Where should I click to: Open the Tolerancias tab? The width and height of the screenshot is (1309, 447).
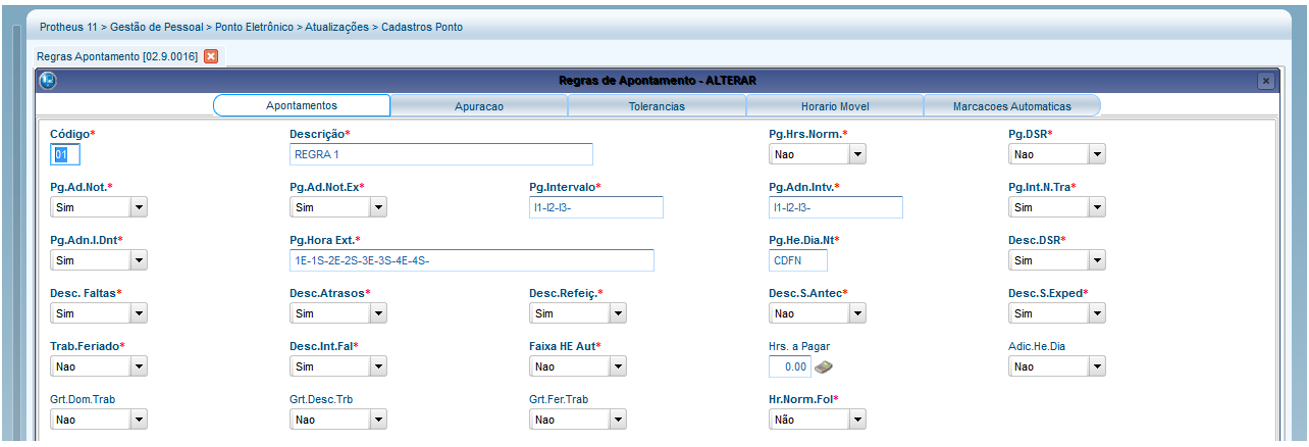click(656, 106)
